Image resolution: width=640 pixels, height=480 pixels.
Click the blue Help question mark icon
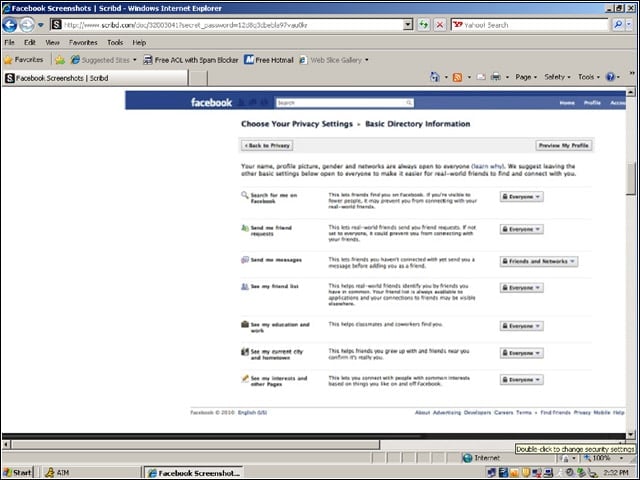pyautogui.click(x=610, y=77)
